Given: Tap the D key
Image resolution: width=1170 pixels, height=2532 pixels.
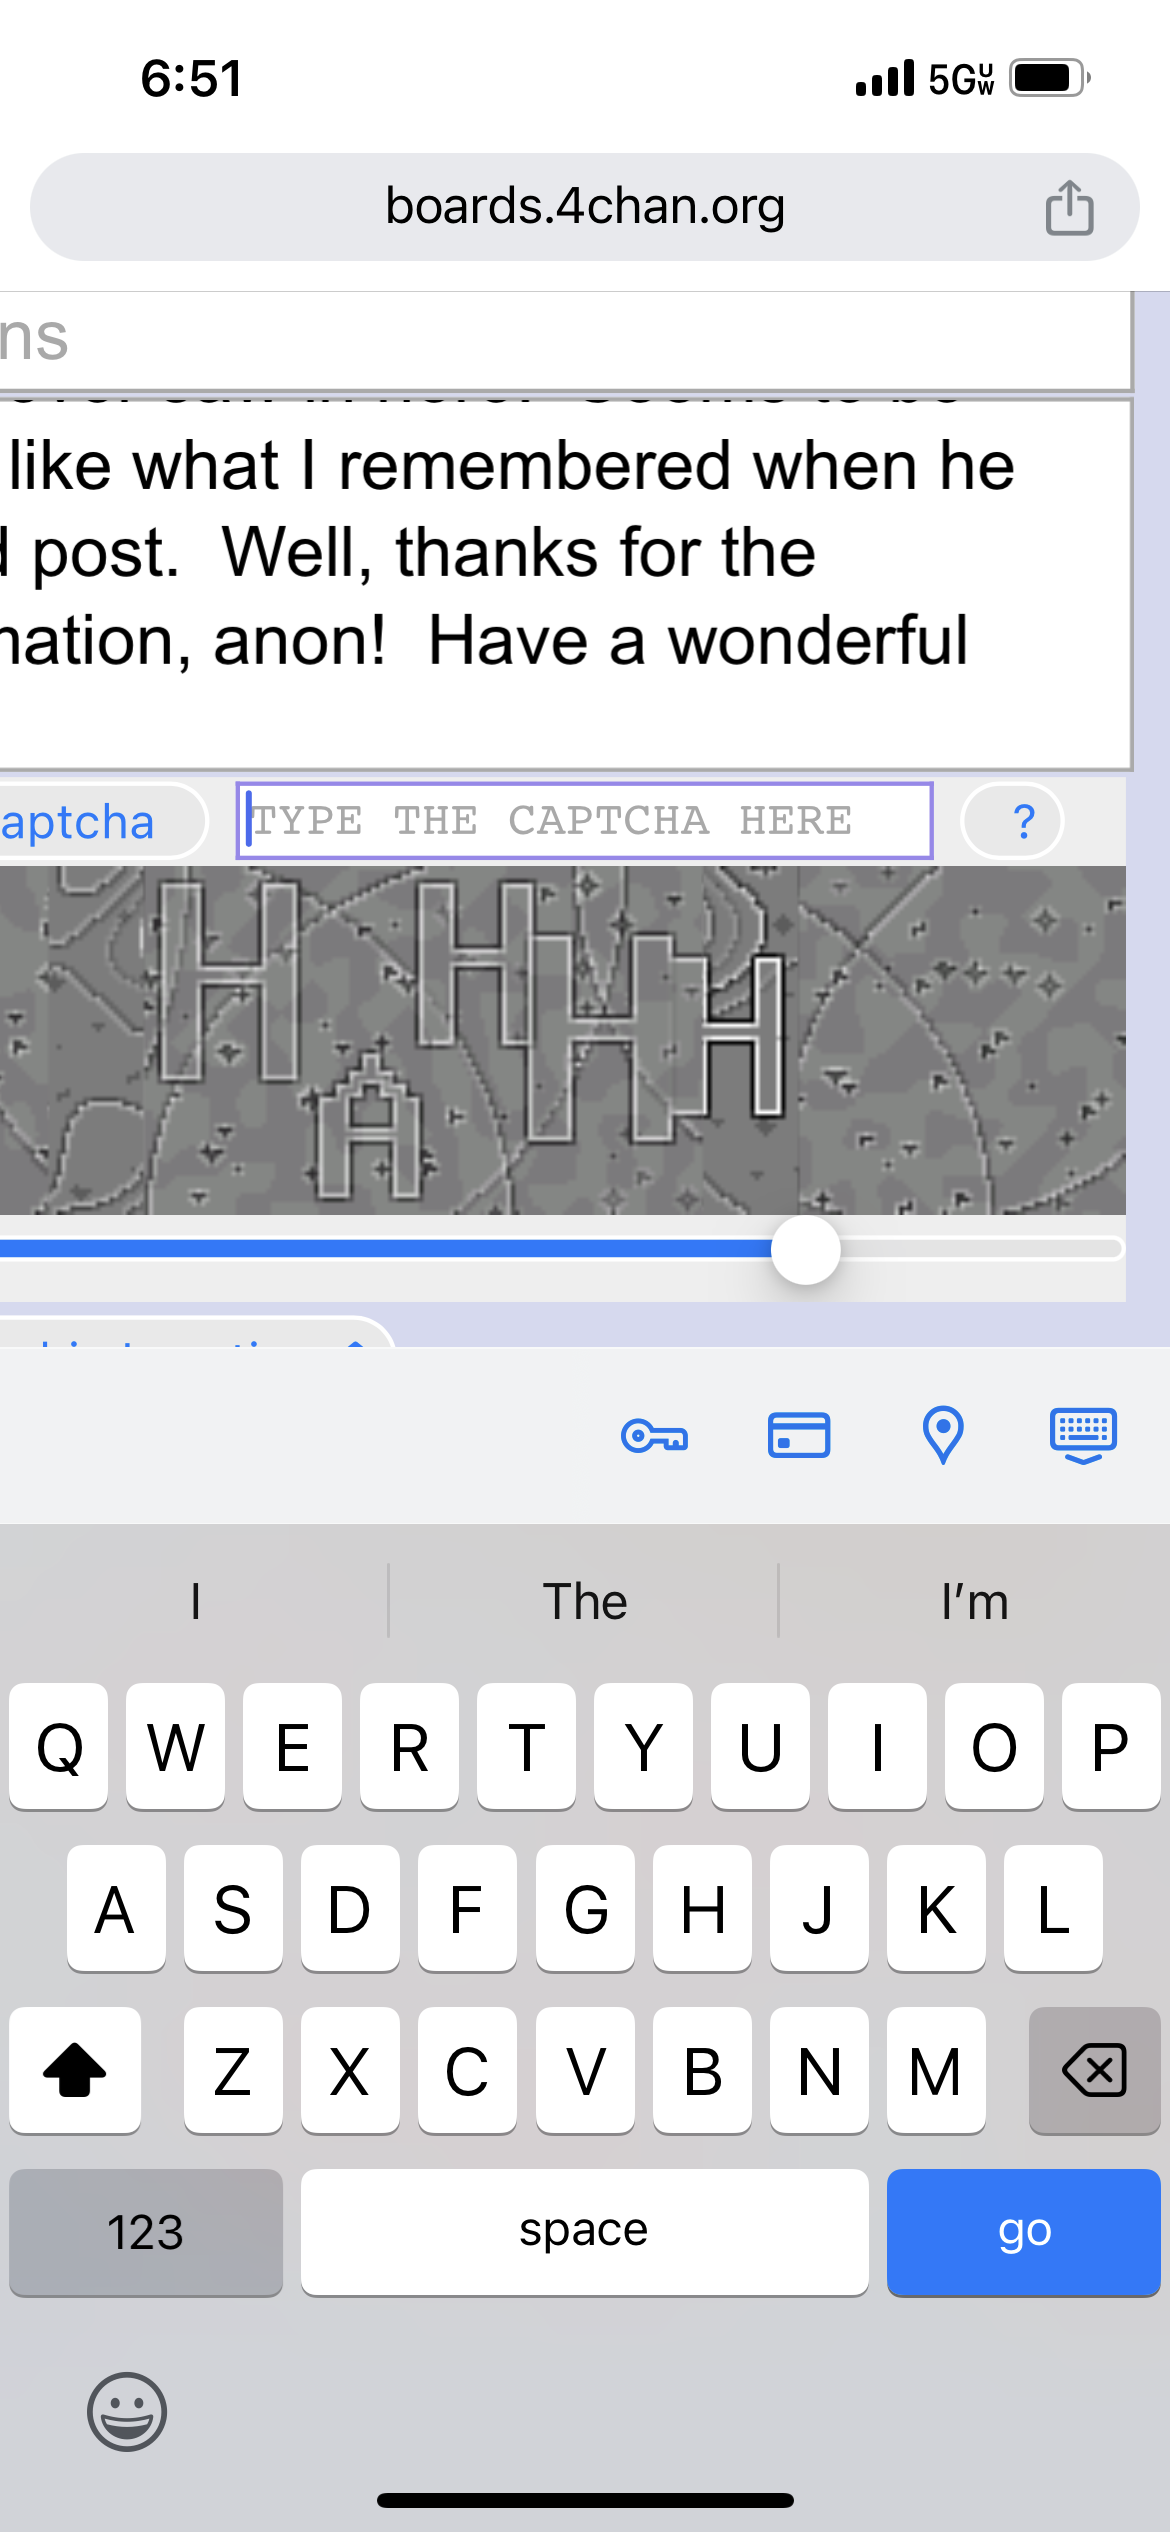Looking at the screenshot, I should click(351, 1908).
